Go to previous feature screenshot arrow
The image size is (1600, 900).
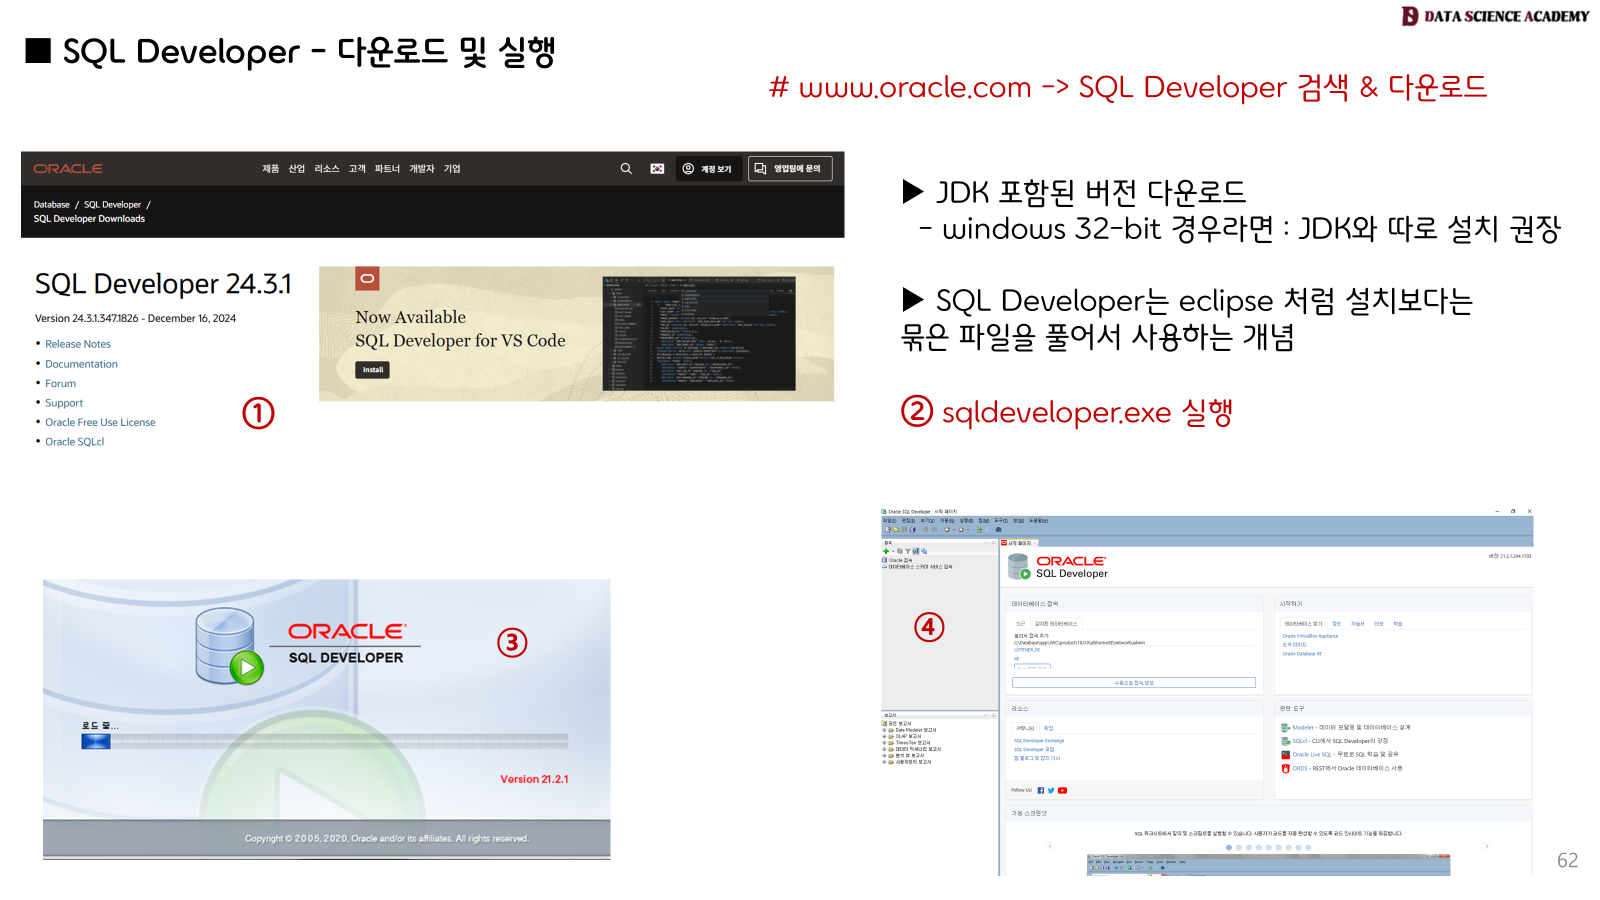(1050, 846)
